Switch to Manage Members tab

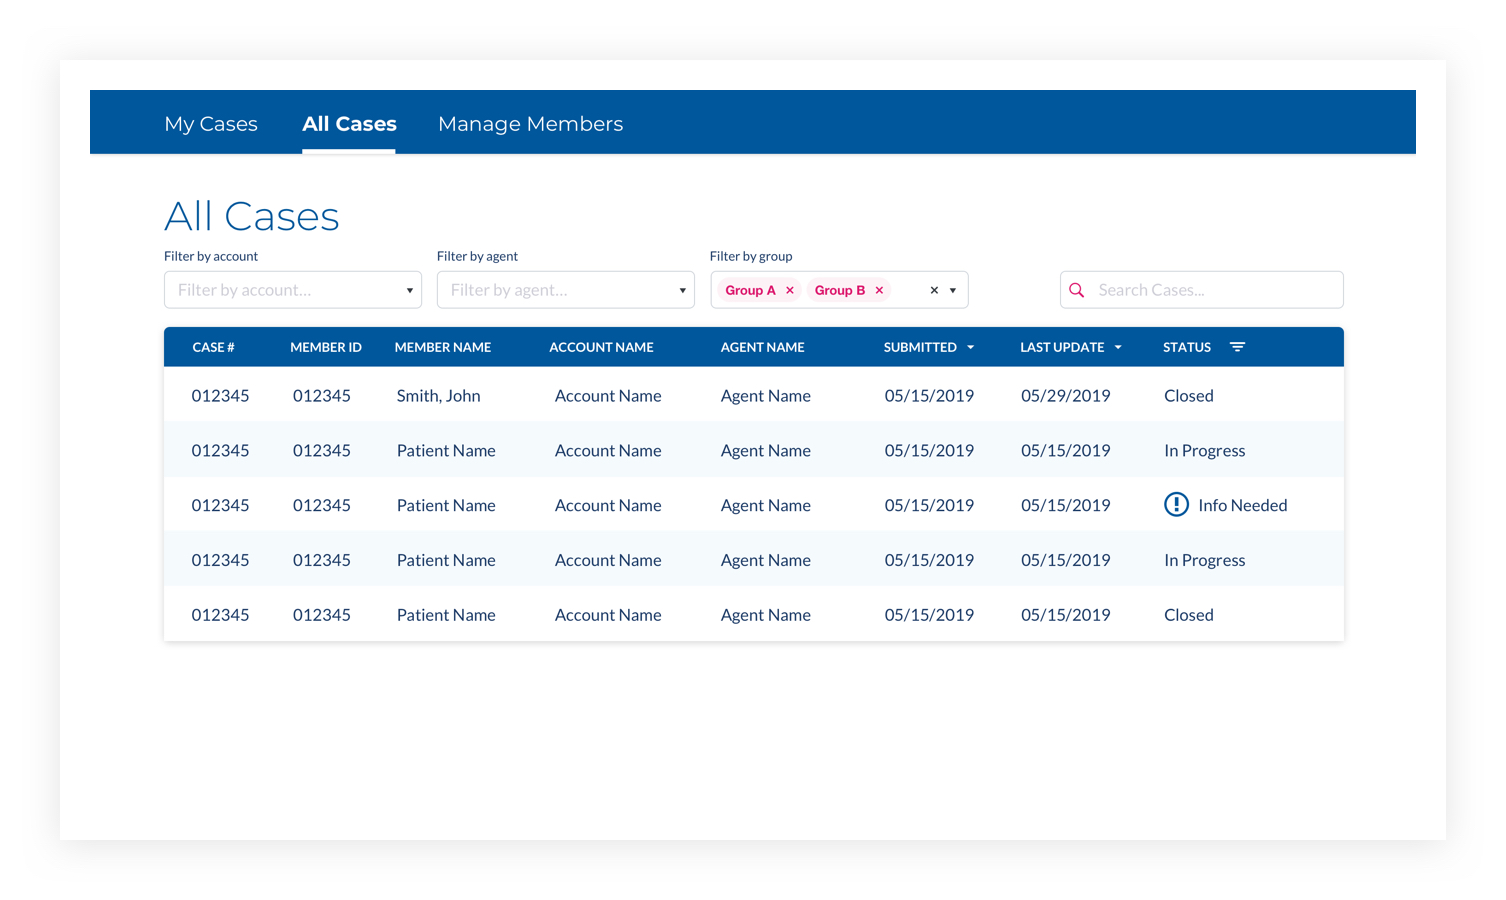[x=530, y=124]
